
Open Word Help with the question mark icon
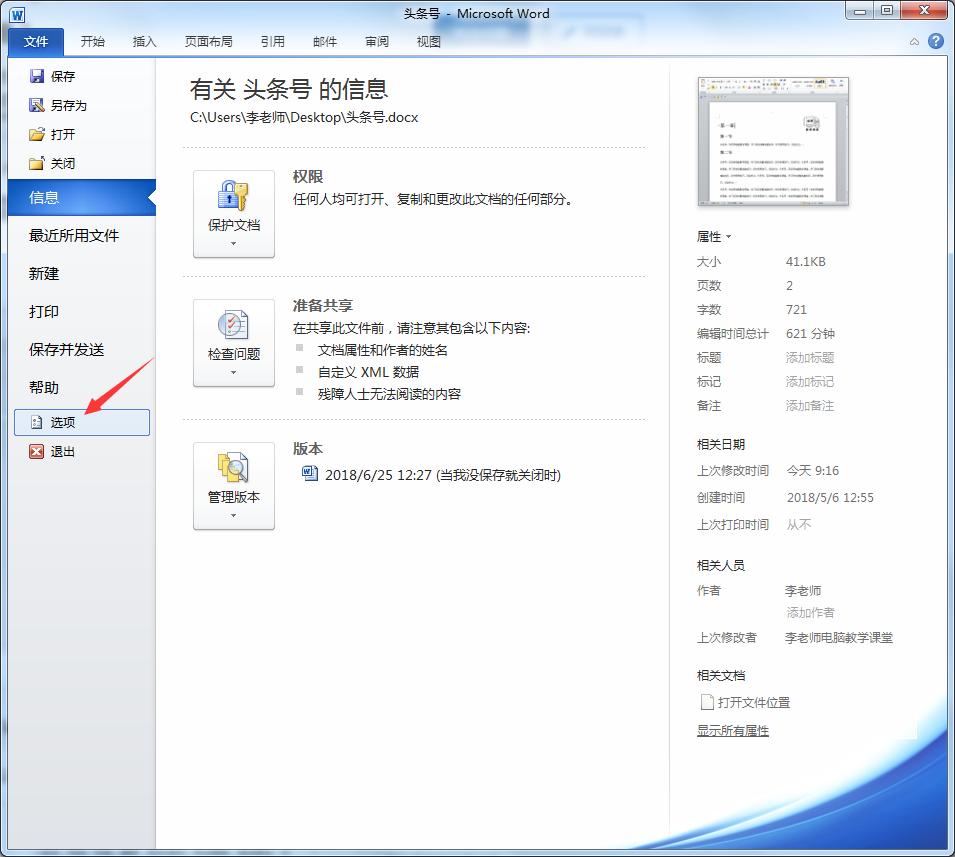click(936, 41)
